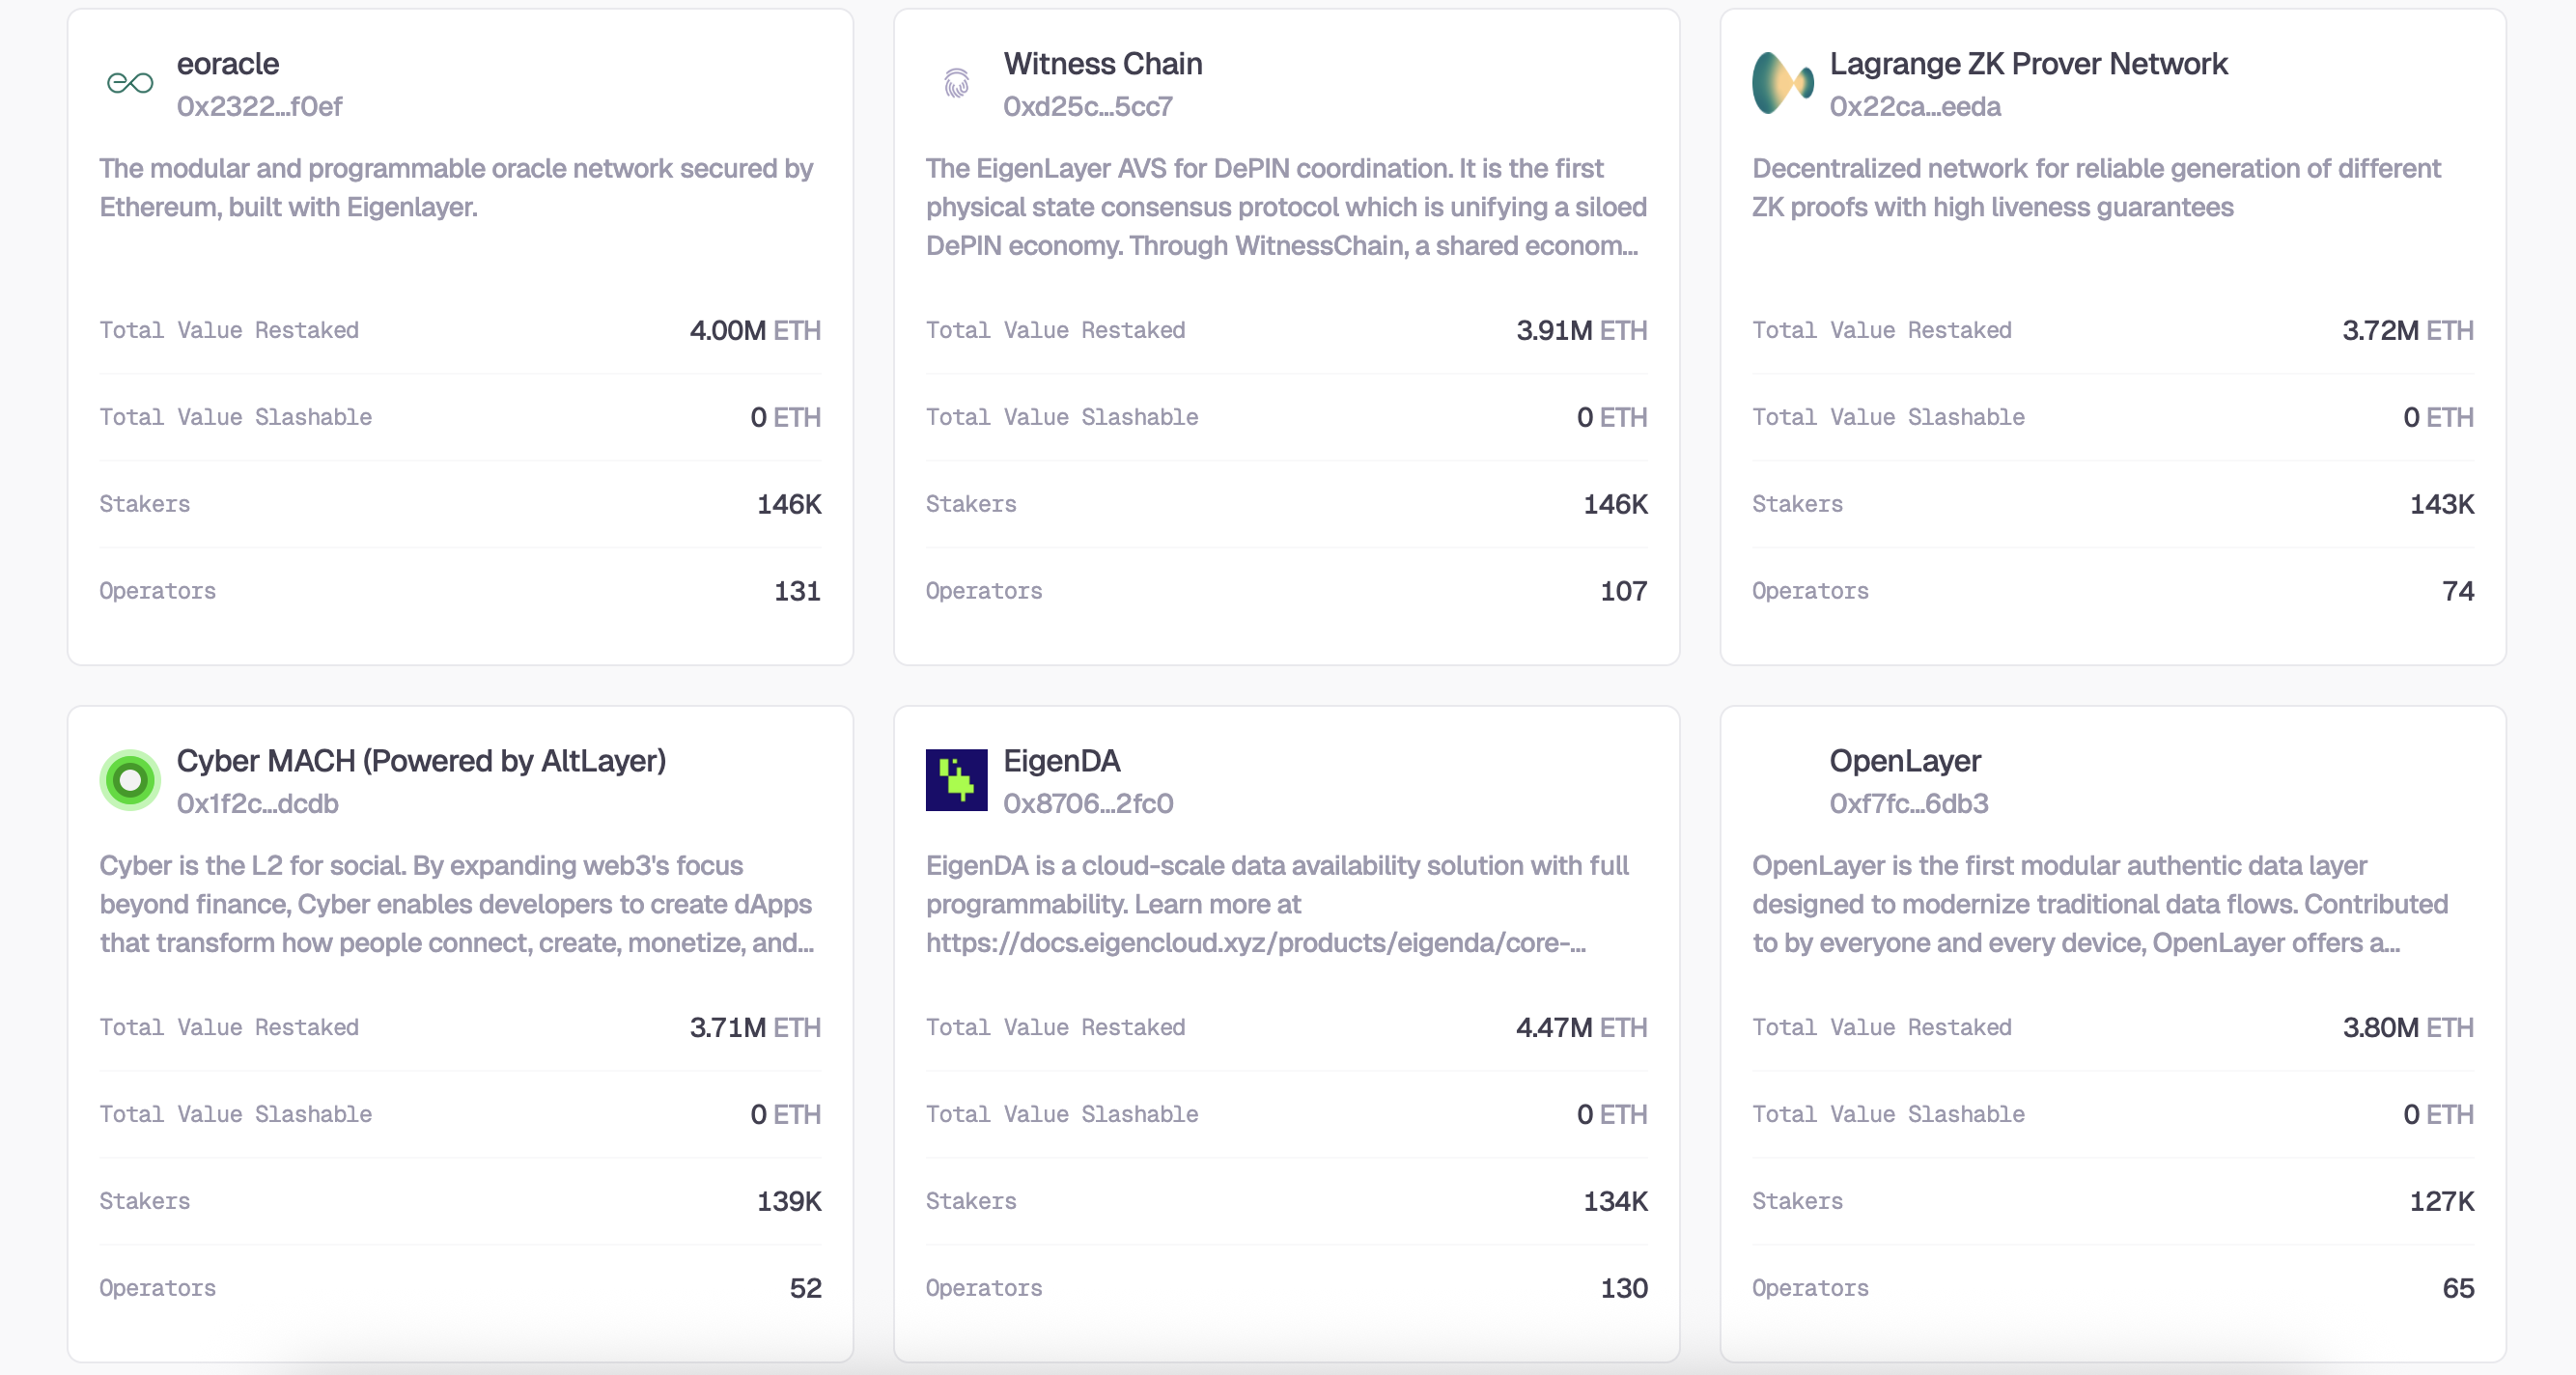The height and width of the screenshot is (1375, 2576).
Task: Click the Witness Chain fingerprint logo
Action: (957, 83)
